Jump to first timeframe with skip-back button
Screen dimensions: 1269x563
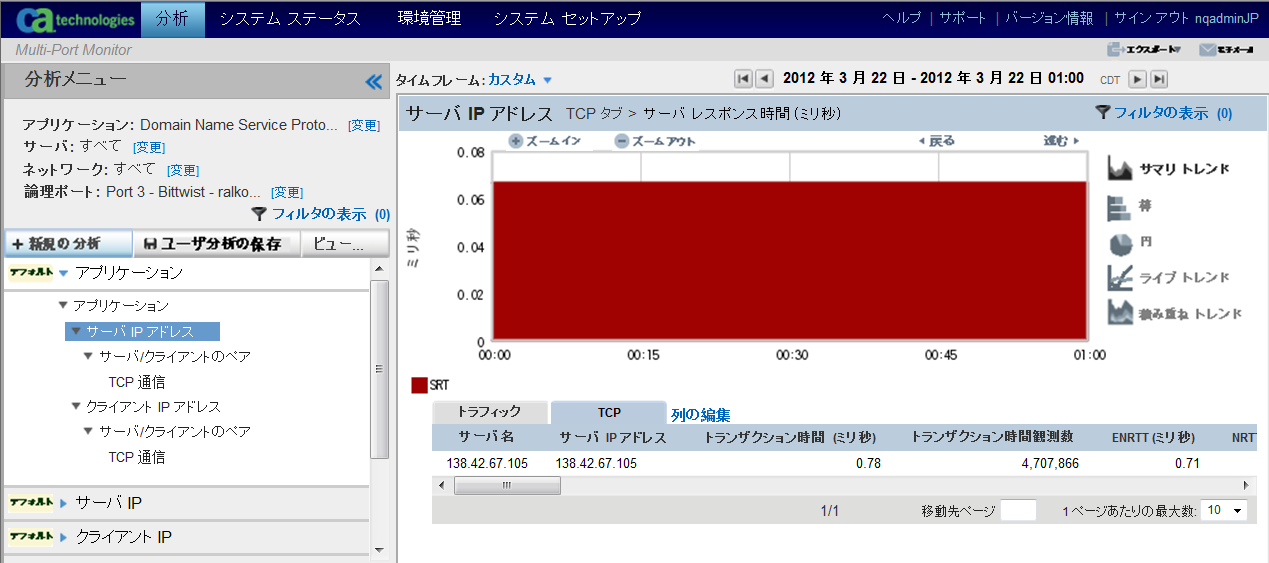(743, 79)
